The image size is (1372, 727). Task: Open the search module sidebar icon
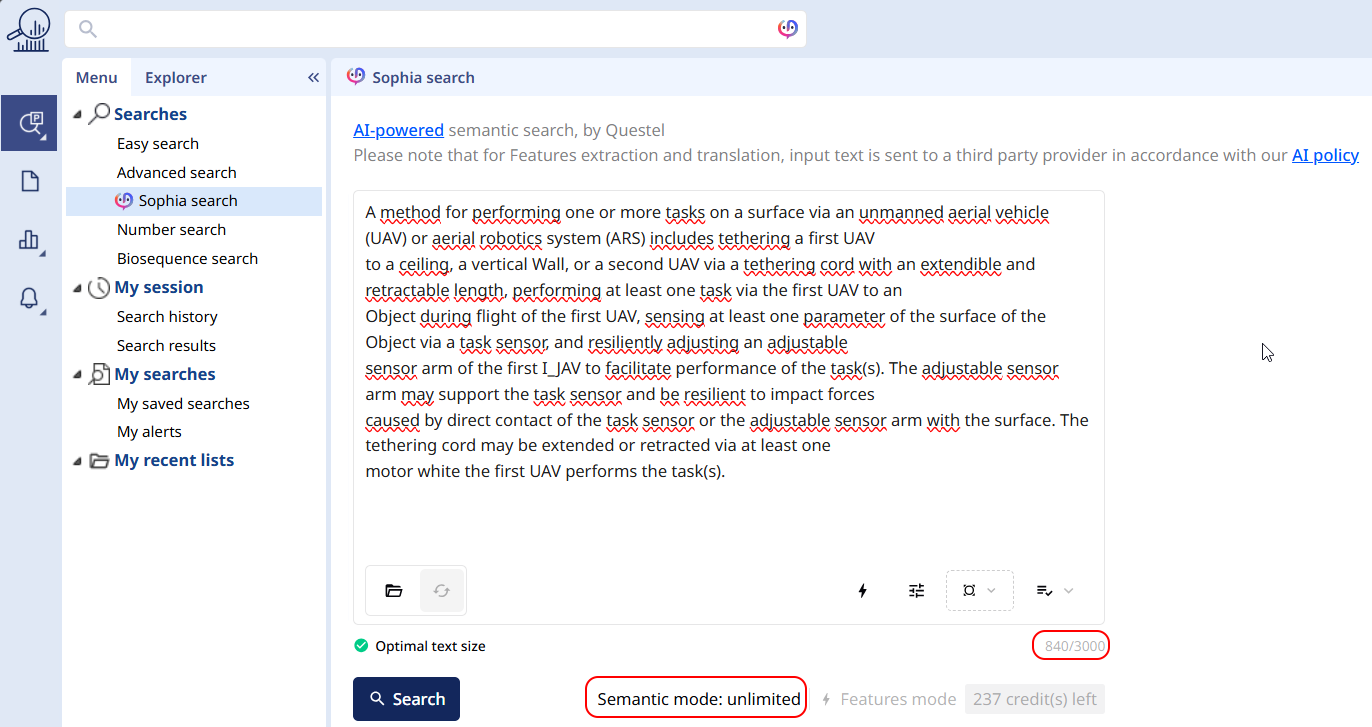(29, 123)
